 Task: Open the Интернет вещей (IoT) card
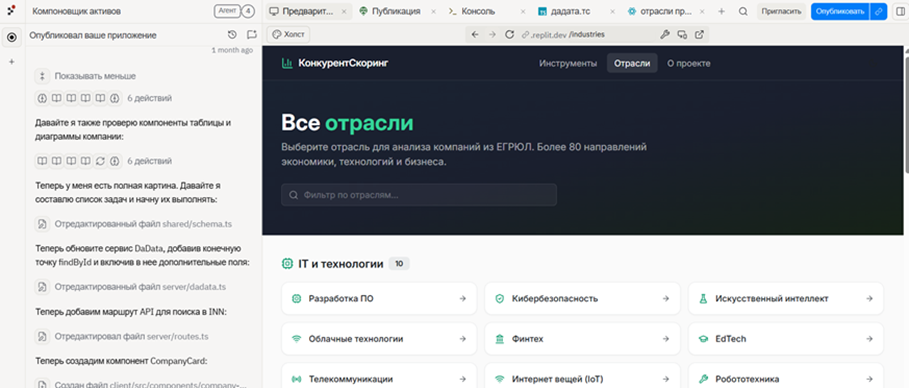click(x=582, y=375)
